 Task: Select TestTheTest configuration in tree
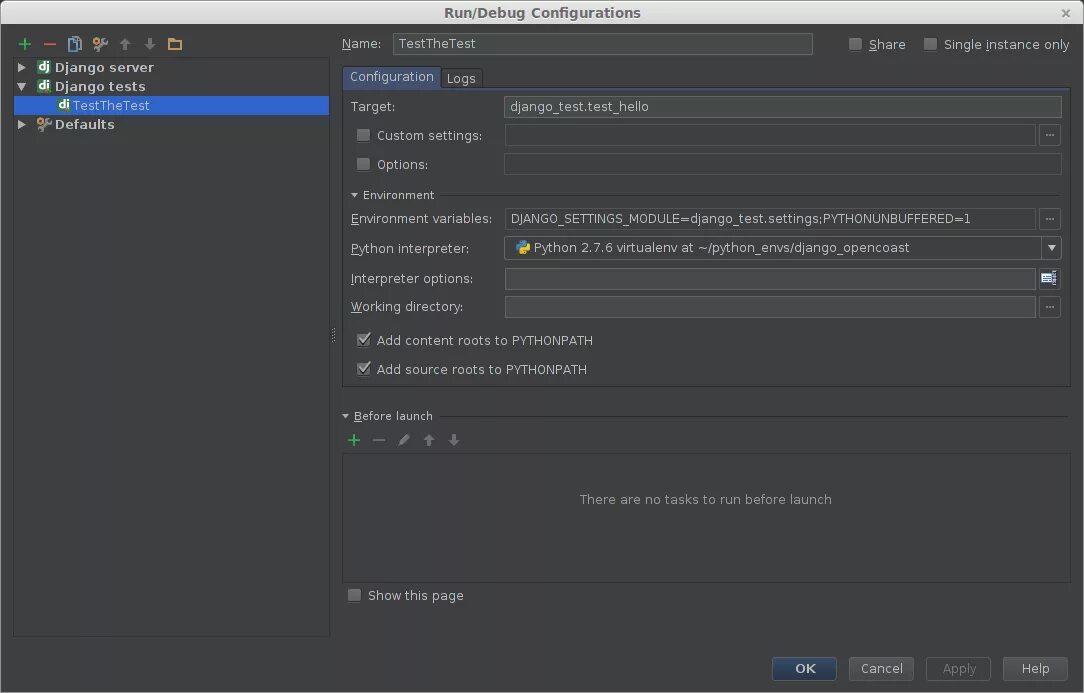(171, 105)
